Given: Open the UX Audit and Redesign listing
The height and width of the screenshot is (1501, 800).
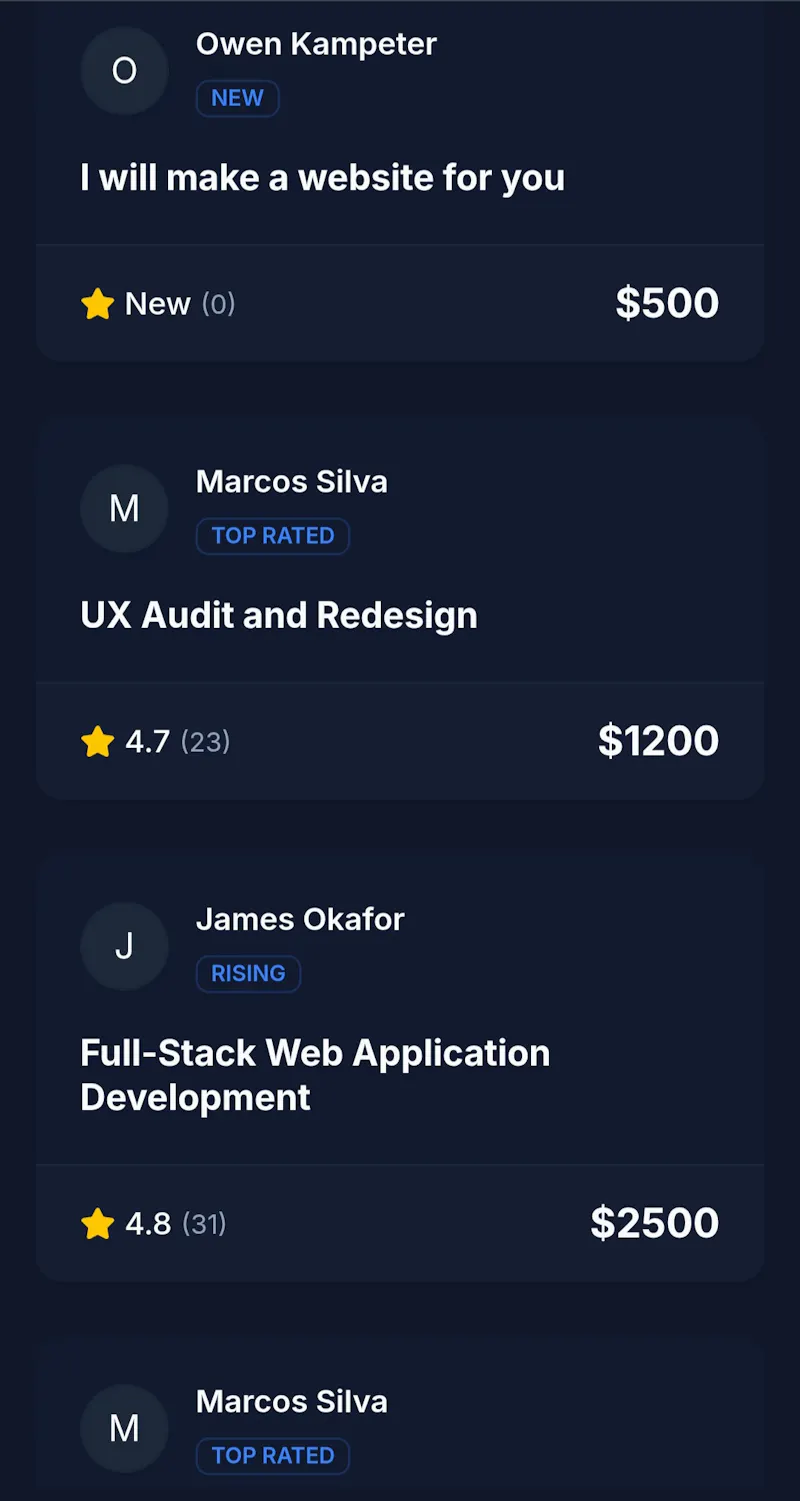Looking at the screenshot, I should point(279,615).
